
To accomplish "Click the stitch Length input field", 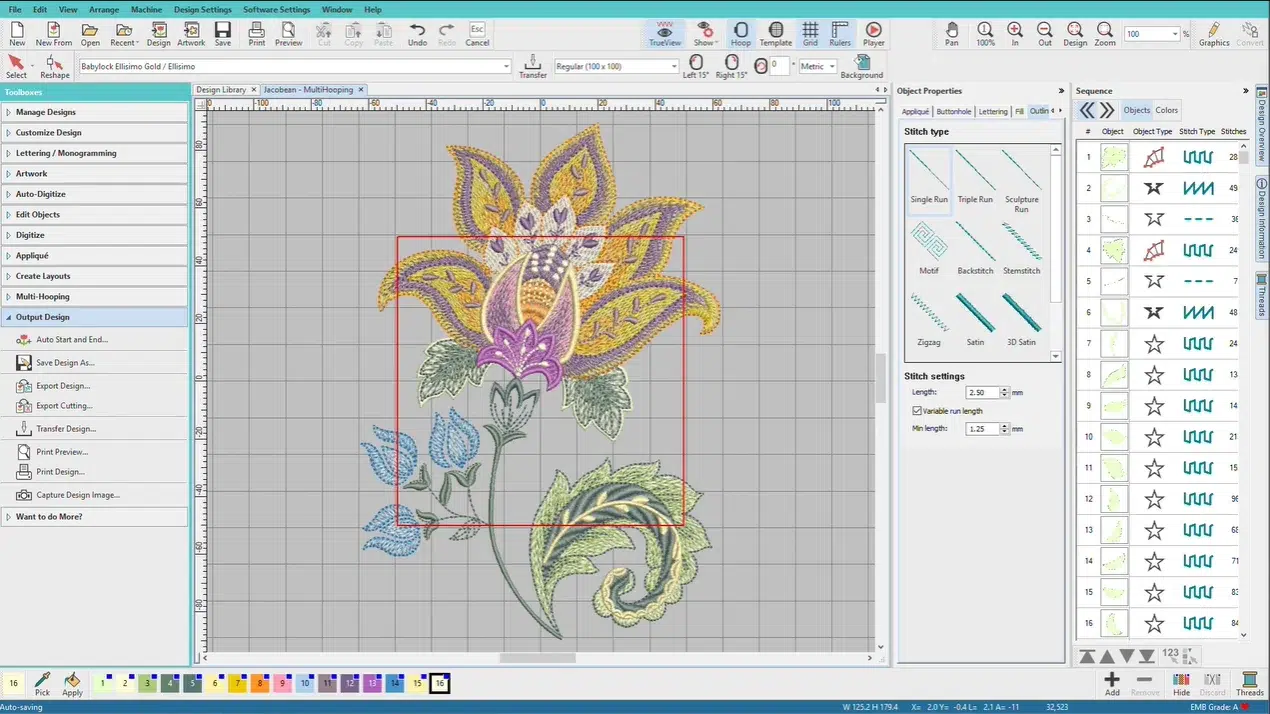I will 982,393.
